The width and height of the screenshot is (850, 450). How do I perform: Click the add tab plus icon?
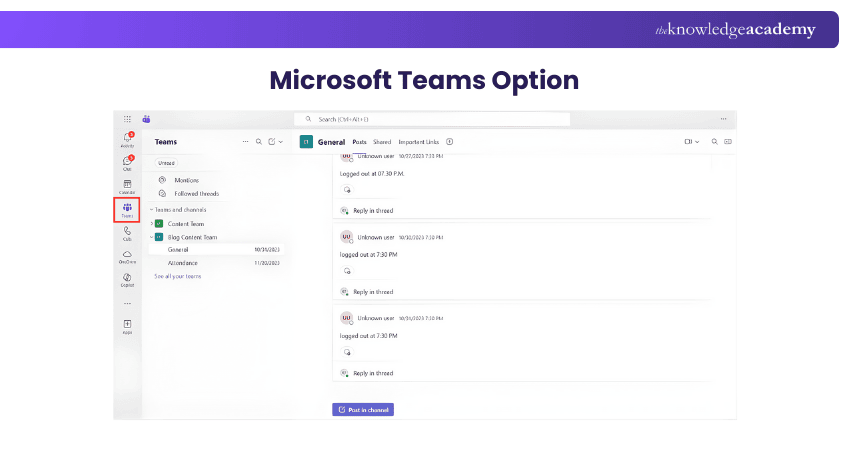pyautogui.click(x=449, y=142)
